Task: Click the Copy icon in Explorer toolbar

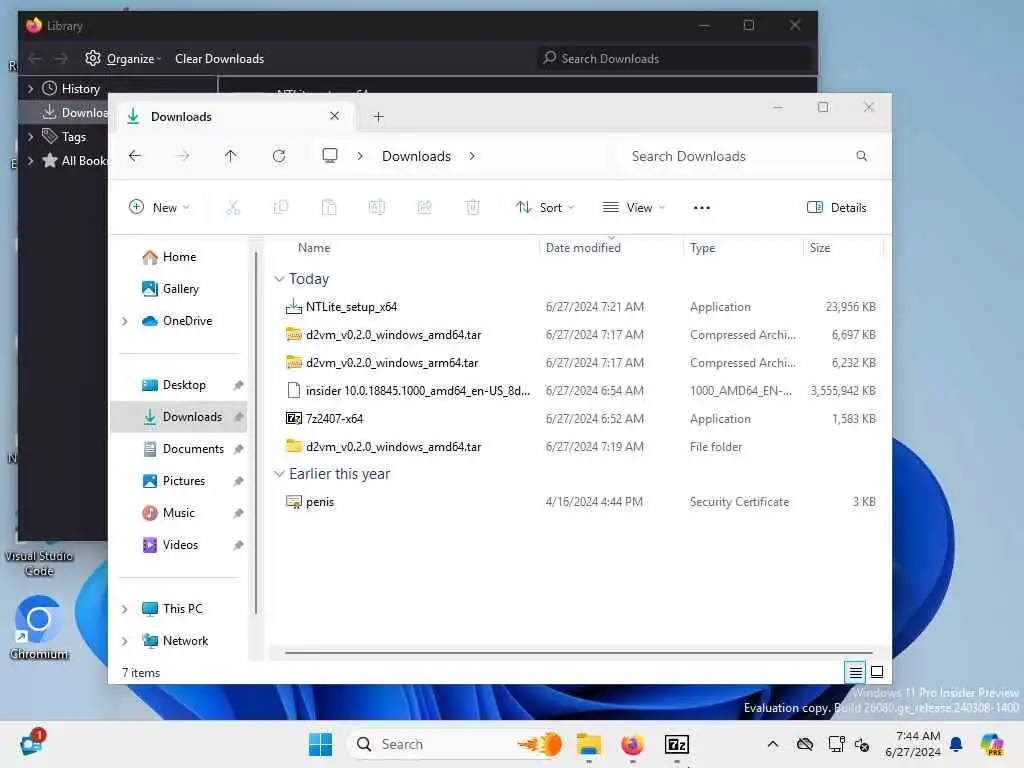Action: coord(281,208)
